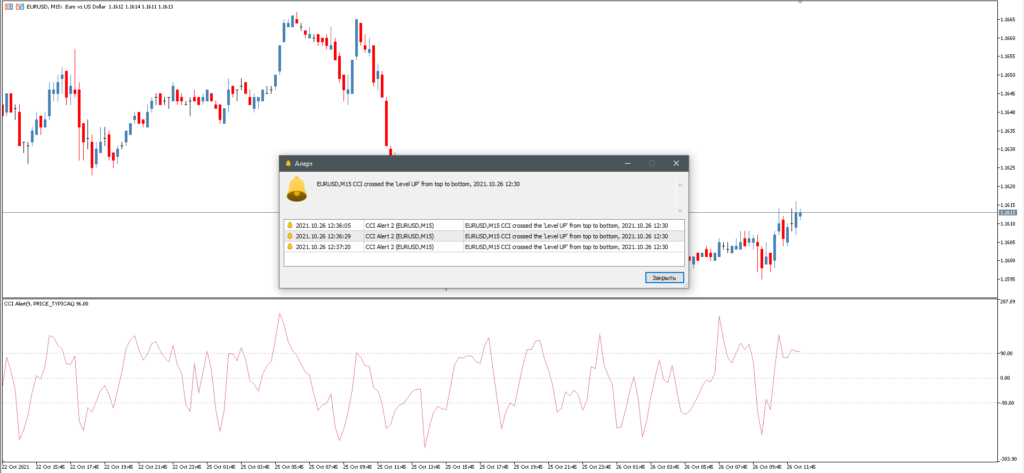Click the down arrow beside alert message

point(680,210)
